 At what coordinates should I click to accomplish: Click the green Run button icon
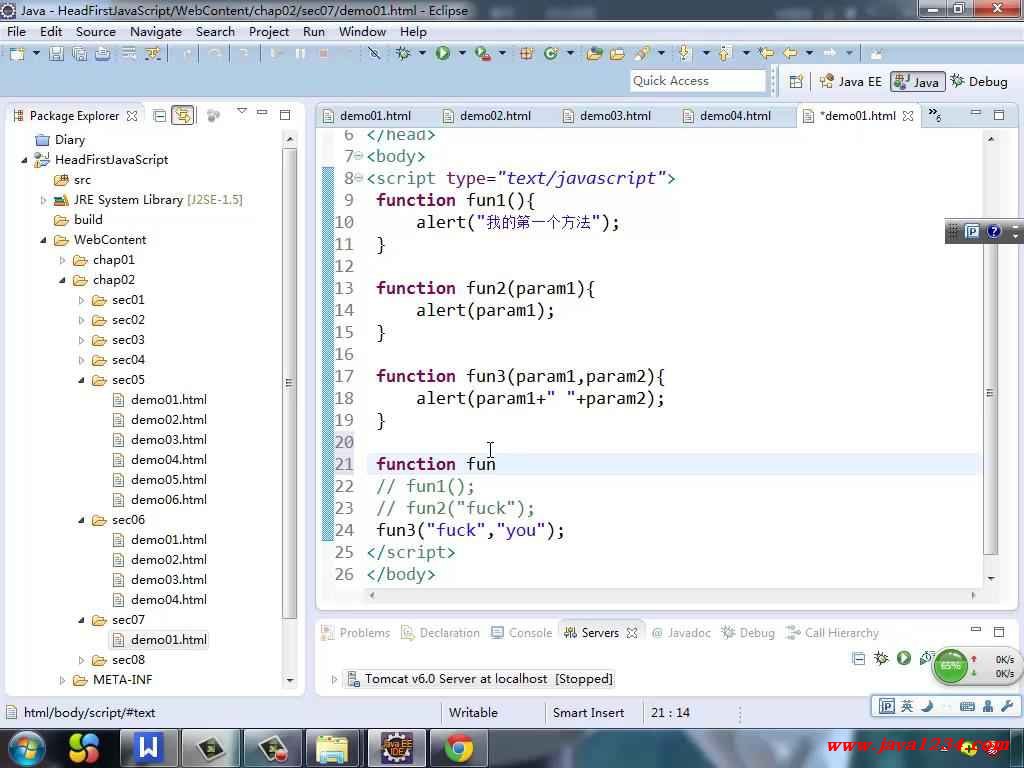click(x=443, y=54)
